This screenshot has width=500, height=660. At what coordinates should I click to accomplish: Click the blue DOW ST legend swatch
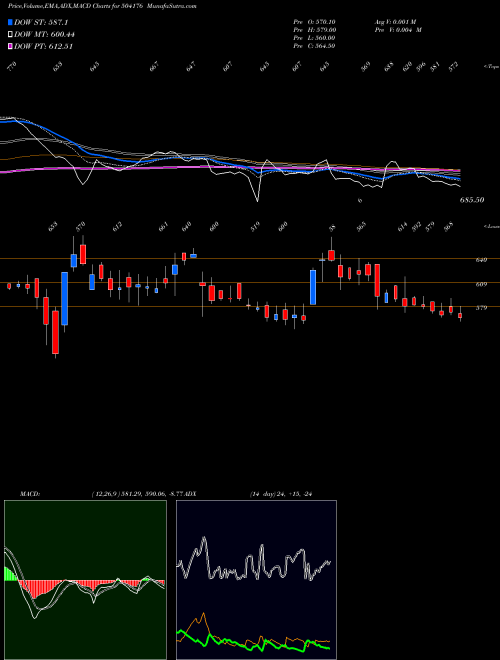pyautogui.click(x=10, y=22)
